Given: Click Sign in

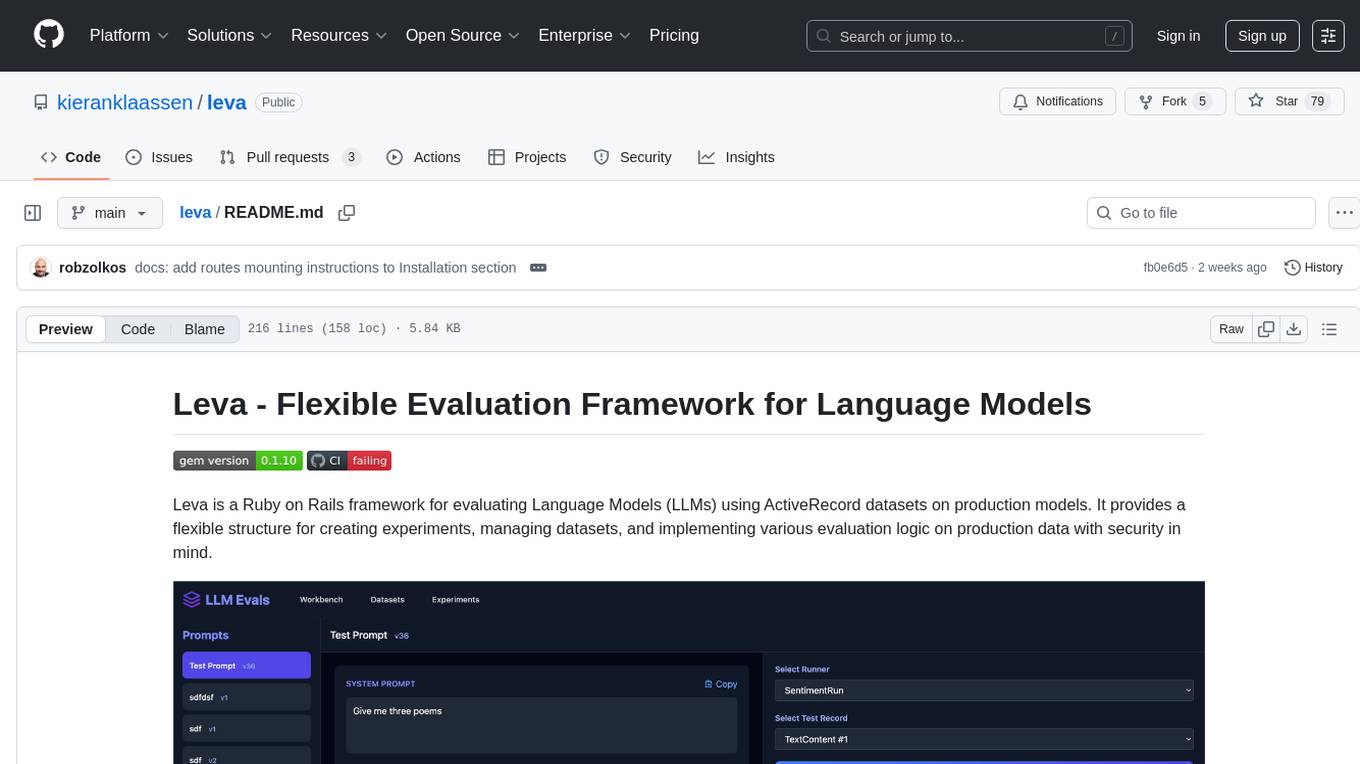Looking at the screenshot, I should 1178,36.
